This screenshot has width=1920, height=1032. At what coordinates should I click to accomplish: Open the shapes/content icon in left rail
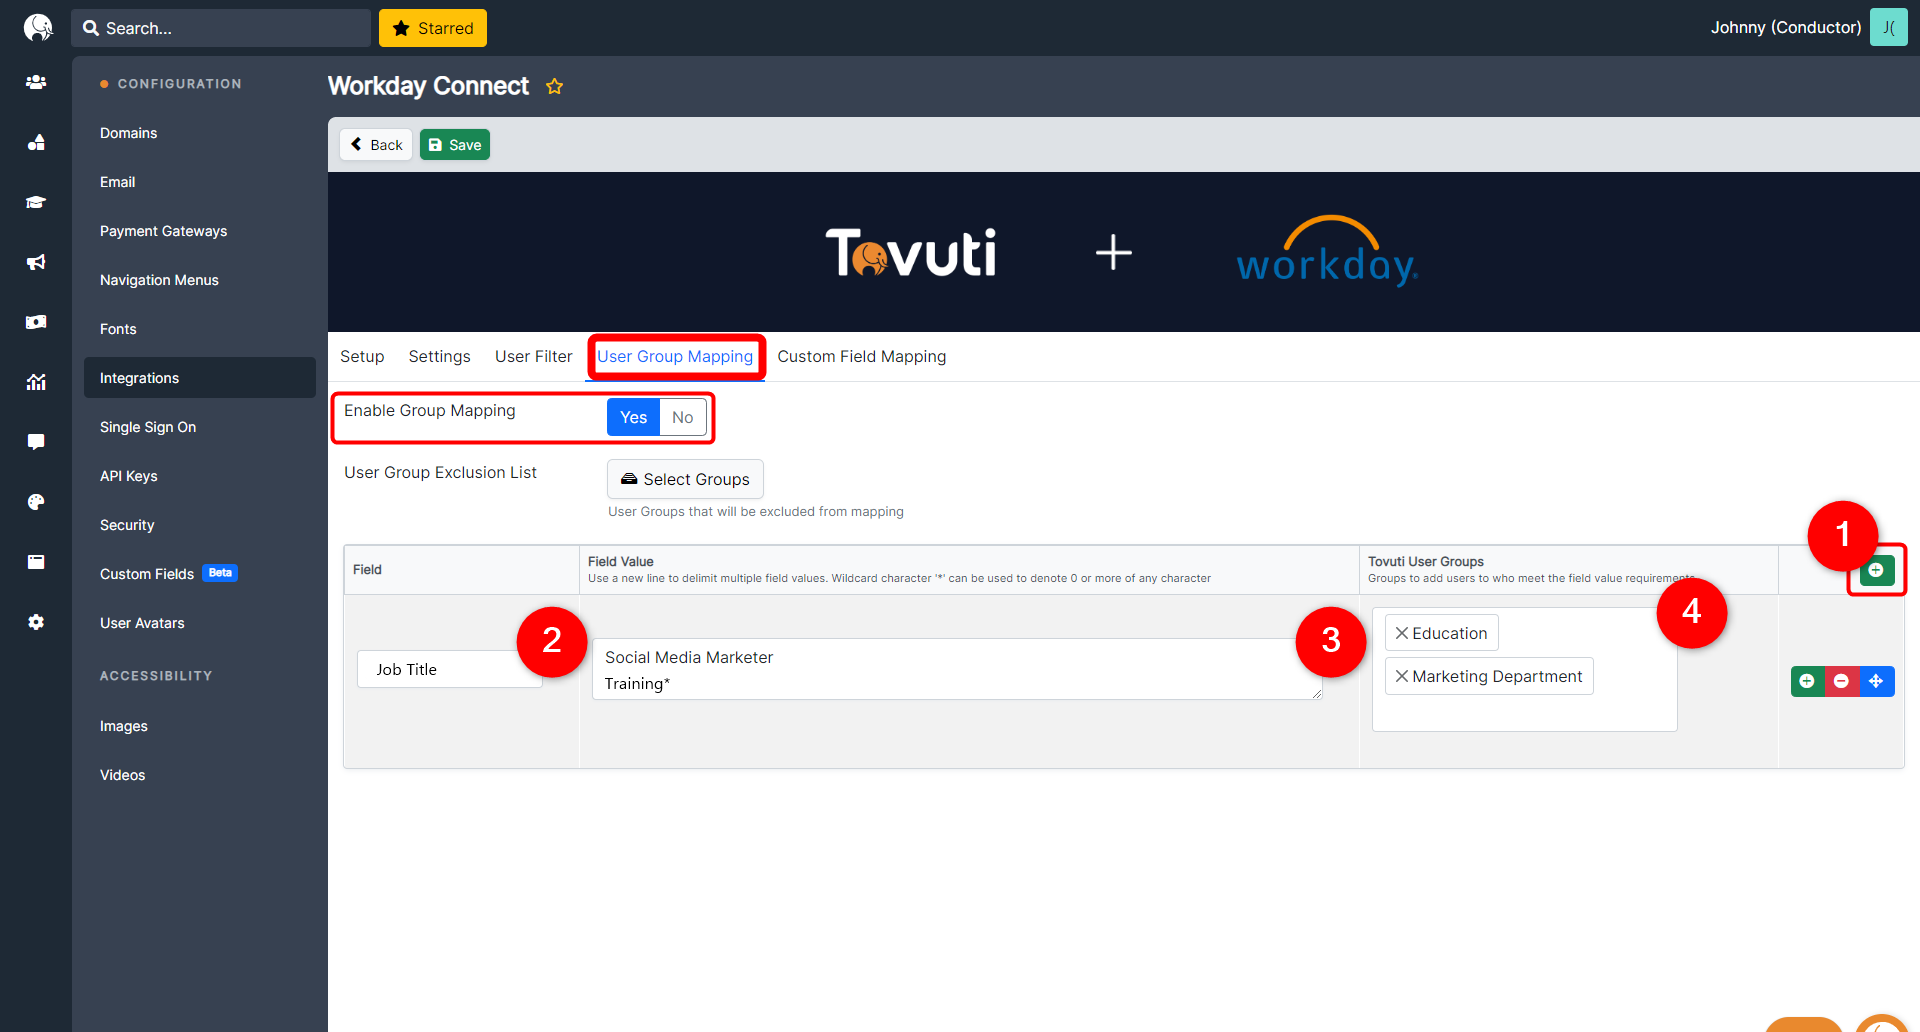point(36,142)
